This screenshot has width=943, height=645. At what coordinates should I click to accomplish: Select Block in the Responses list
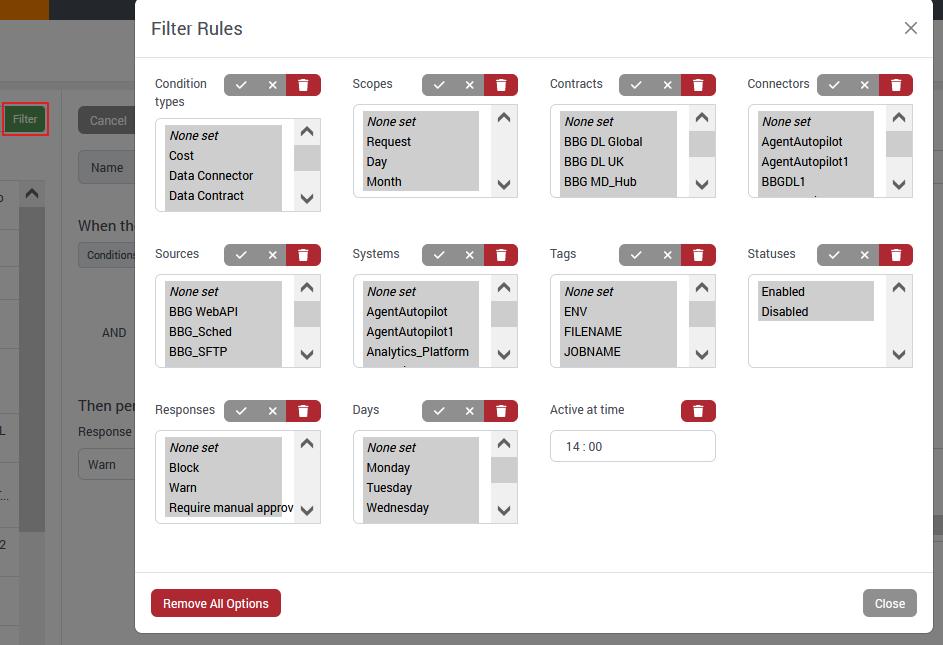(184, 468)
